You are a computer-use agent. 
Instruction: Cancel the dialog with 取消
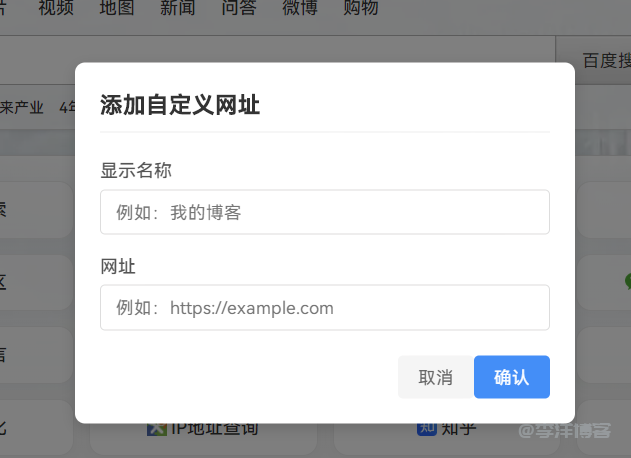[x=435, y=377]
